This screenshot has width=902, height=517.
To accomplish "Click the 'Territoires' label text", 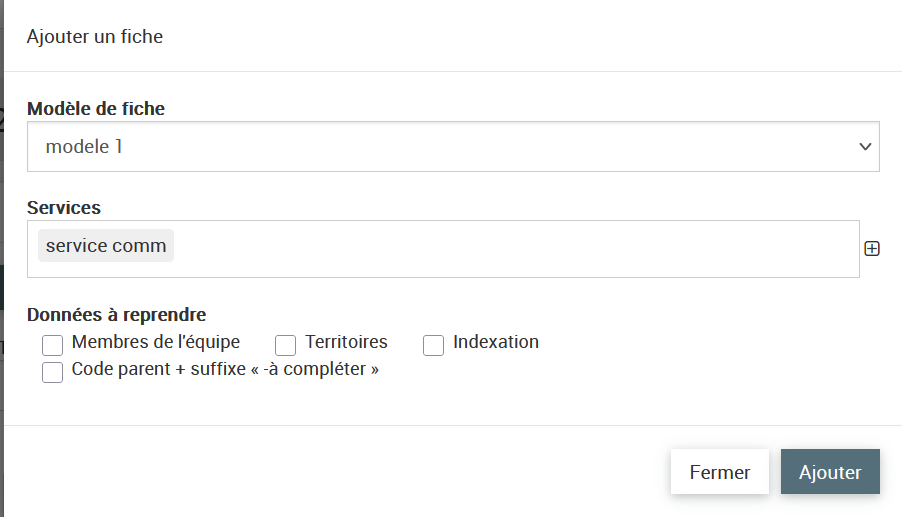I will 346,342.
